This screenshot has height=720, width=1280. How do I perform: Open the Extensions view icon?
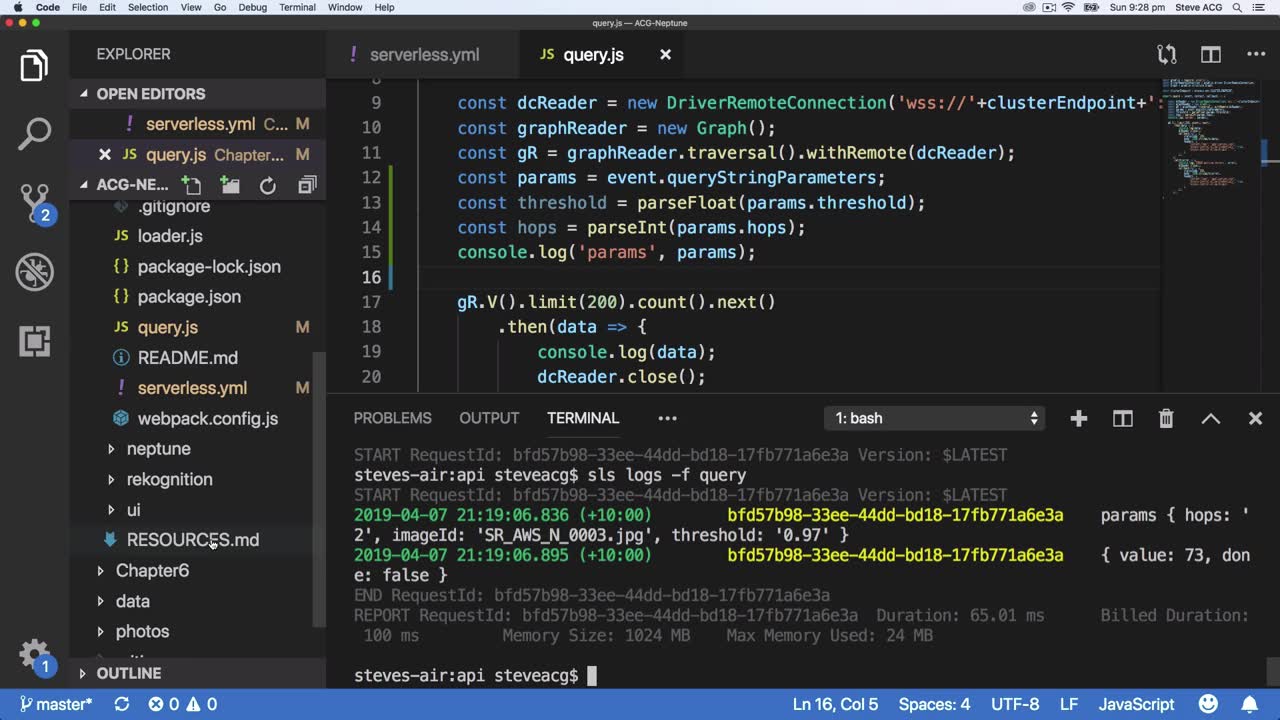[34, 341]
